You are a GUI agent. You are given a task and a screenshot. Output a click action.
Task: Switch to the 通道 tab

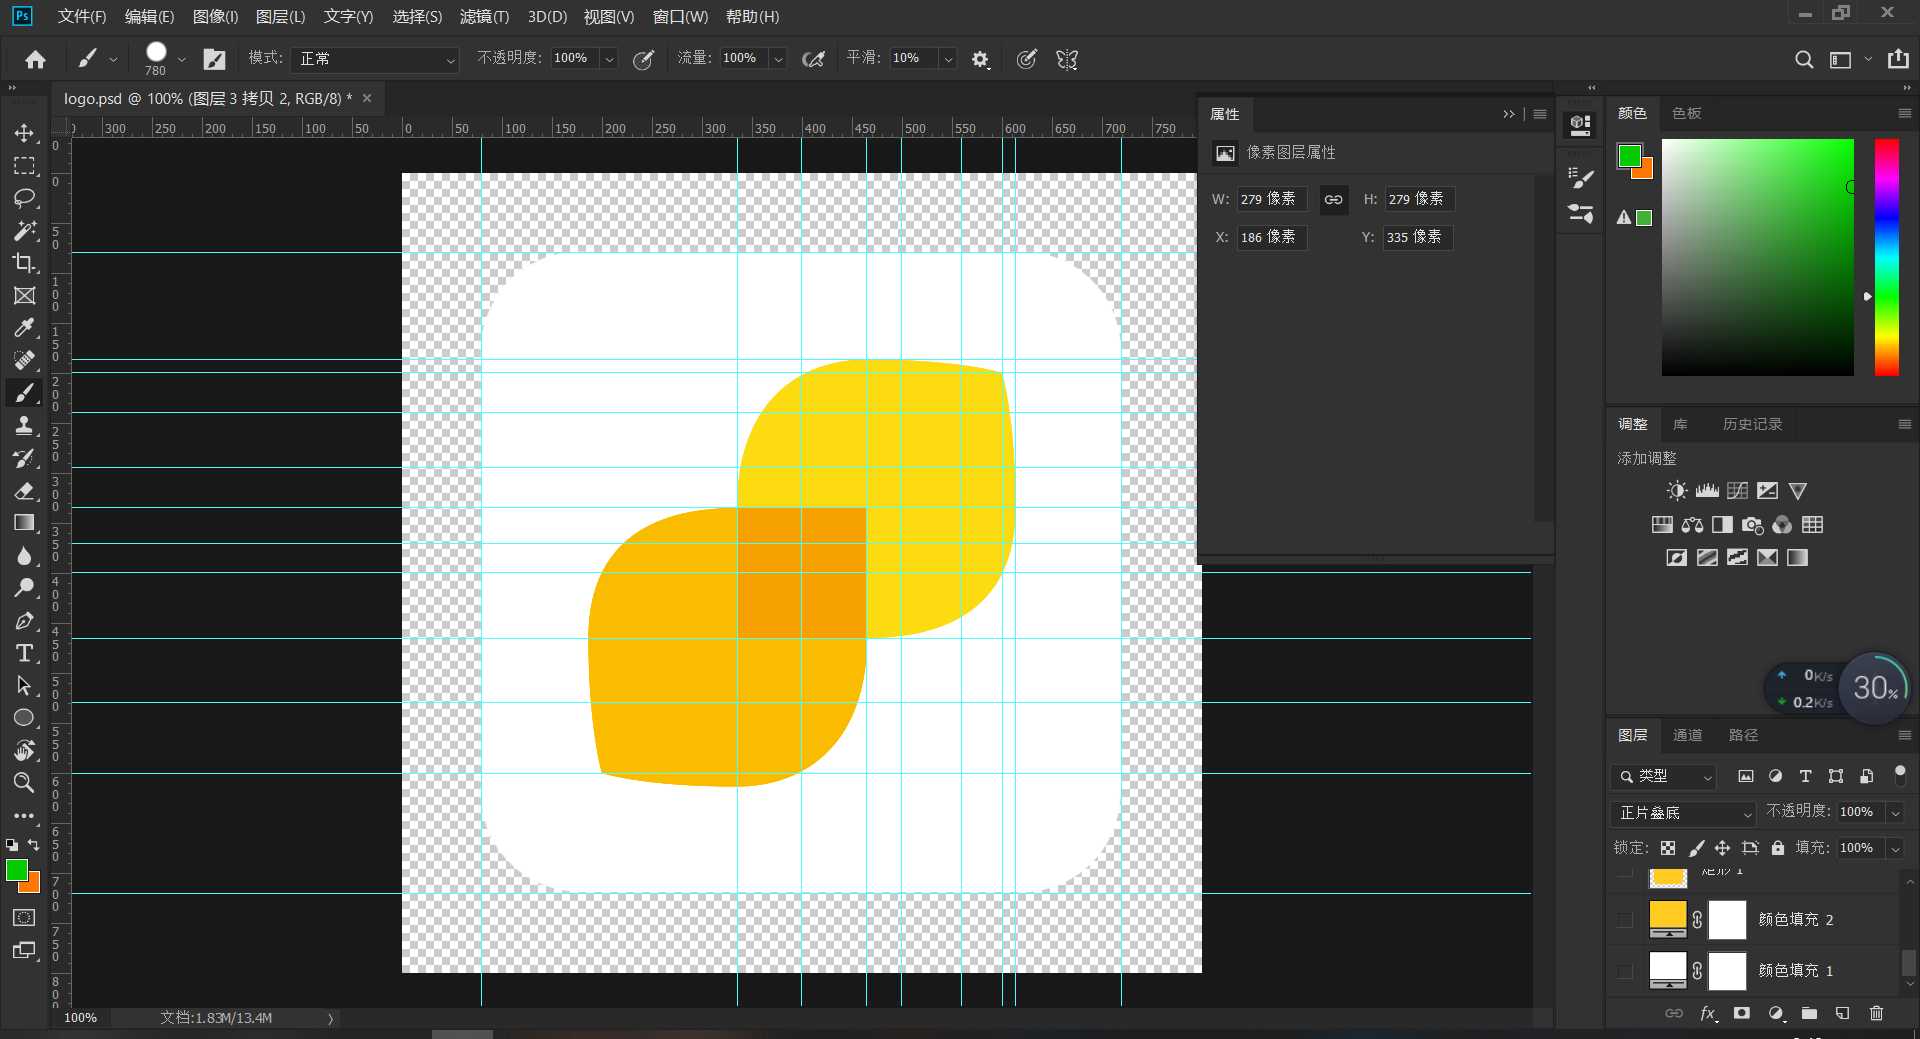coord(1687,735)
